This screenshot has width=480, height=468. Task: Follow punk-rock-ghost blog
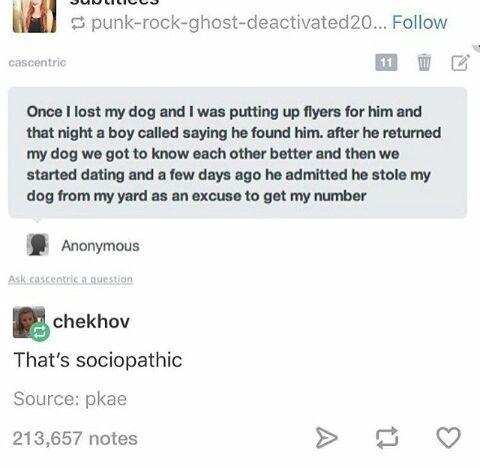[x=419, y=22]
